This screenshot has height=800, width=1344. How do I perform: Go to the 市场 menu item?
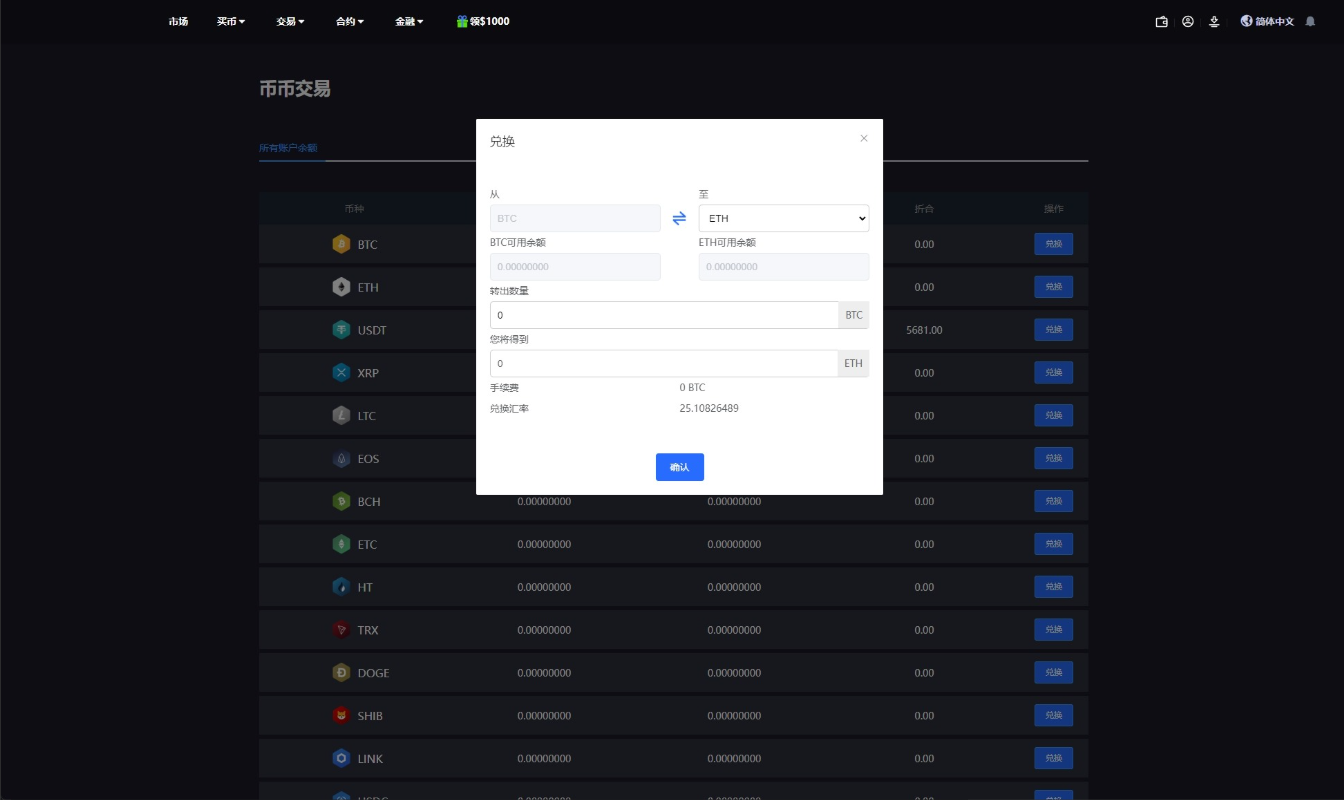tap(178, 21)
